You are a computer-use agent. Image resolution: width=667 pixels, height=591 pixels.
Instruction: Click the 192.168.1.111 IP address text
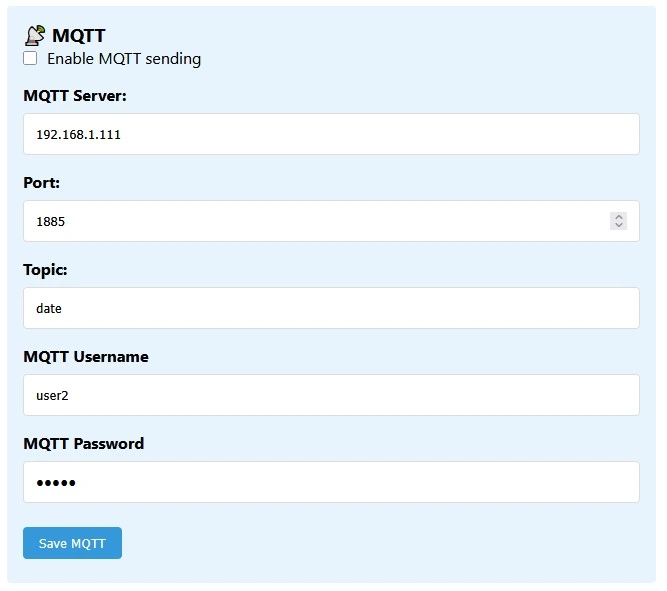(x=78, y=134)
